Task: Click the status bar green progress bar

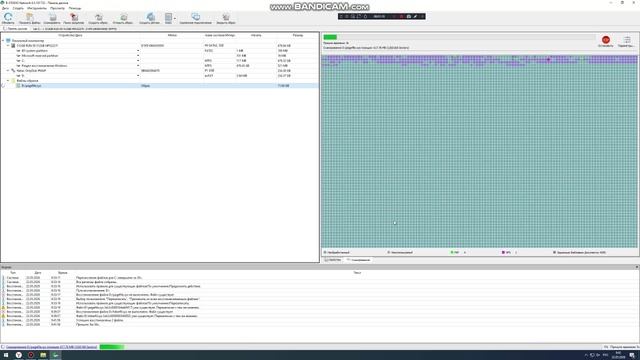Action: pyautogui.click(x=112, y=347)
